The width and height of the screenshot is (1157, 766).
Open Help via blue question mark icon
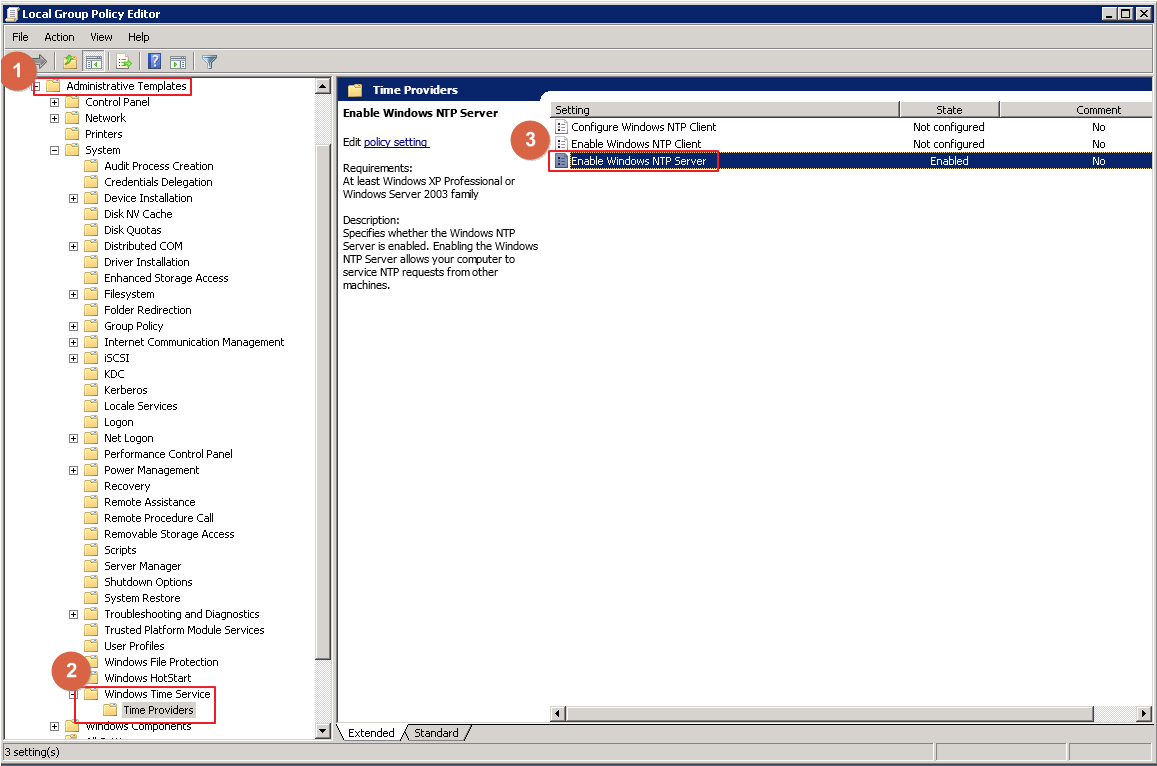(154, 61)
